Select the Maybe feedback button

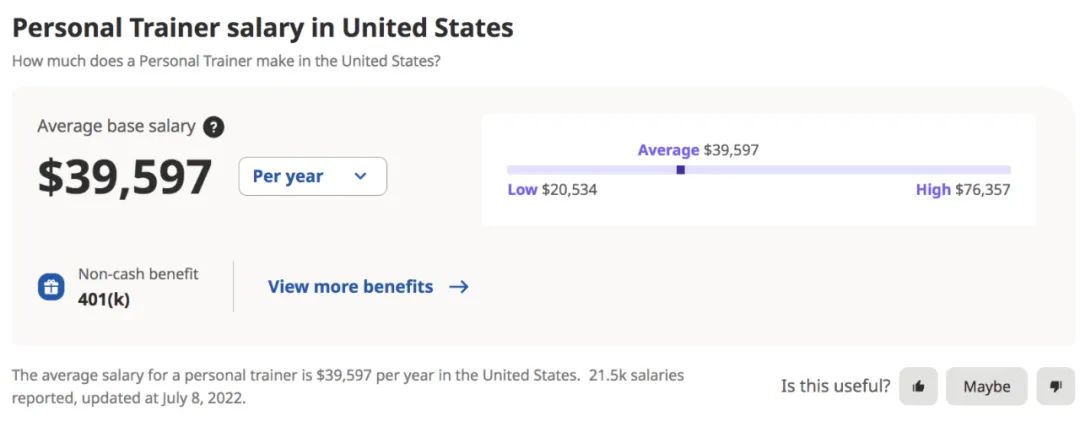click(x=986, y=386)
